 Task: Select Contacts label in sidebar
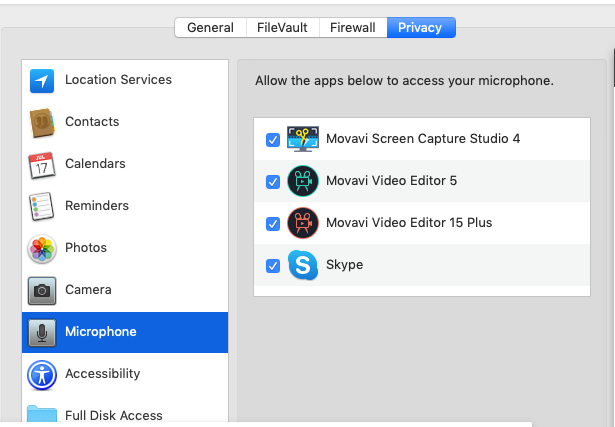(x=92, y=122)
